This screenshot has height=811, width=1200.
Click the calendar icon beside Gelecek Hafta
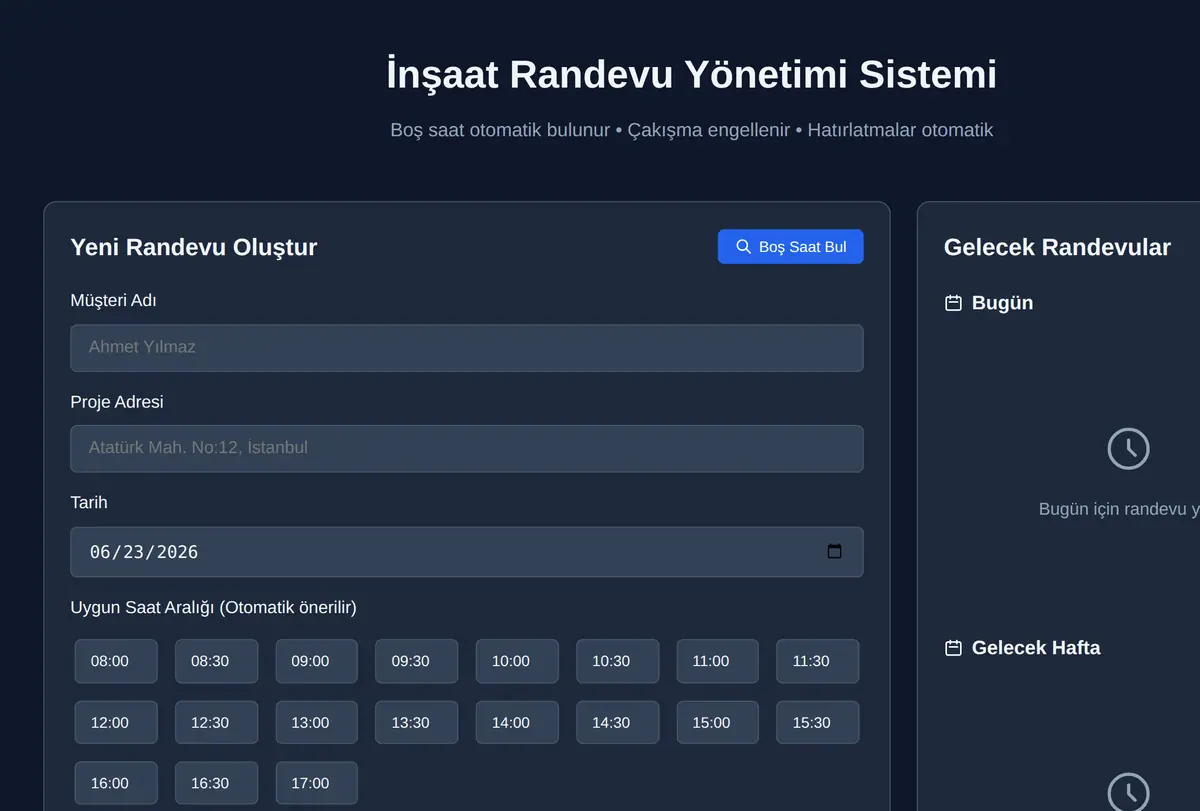point(953,648)
